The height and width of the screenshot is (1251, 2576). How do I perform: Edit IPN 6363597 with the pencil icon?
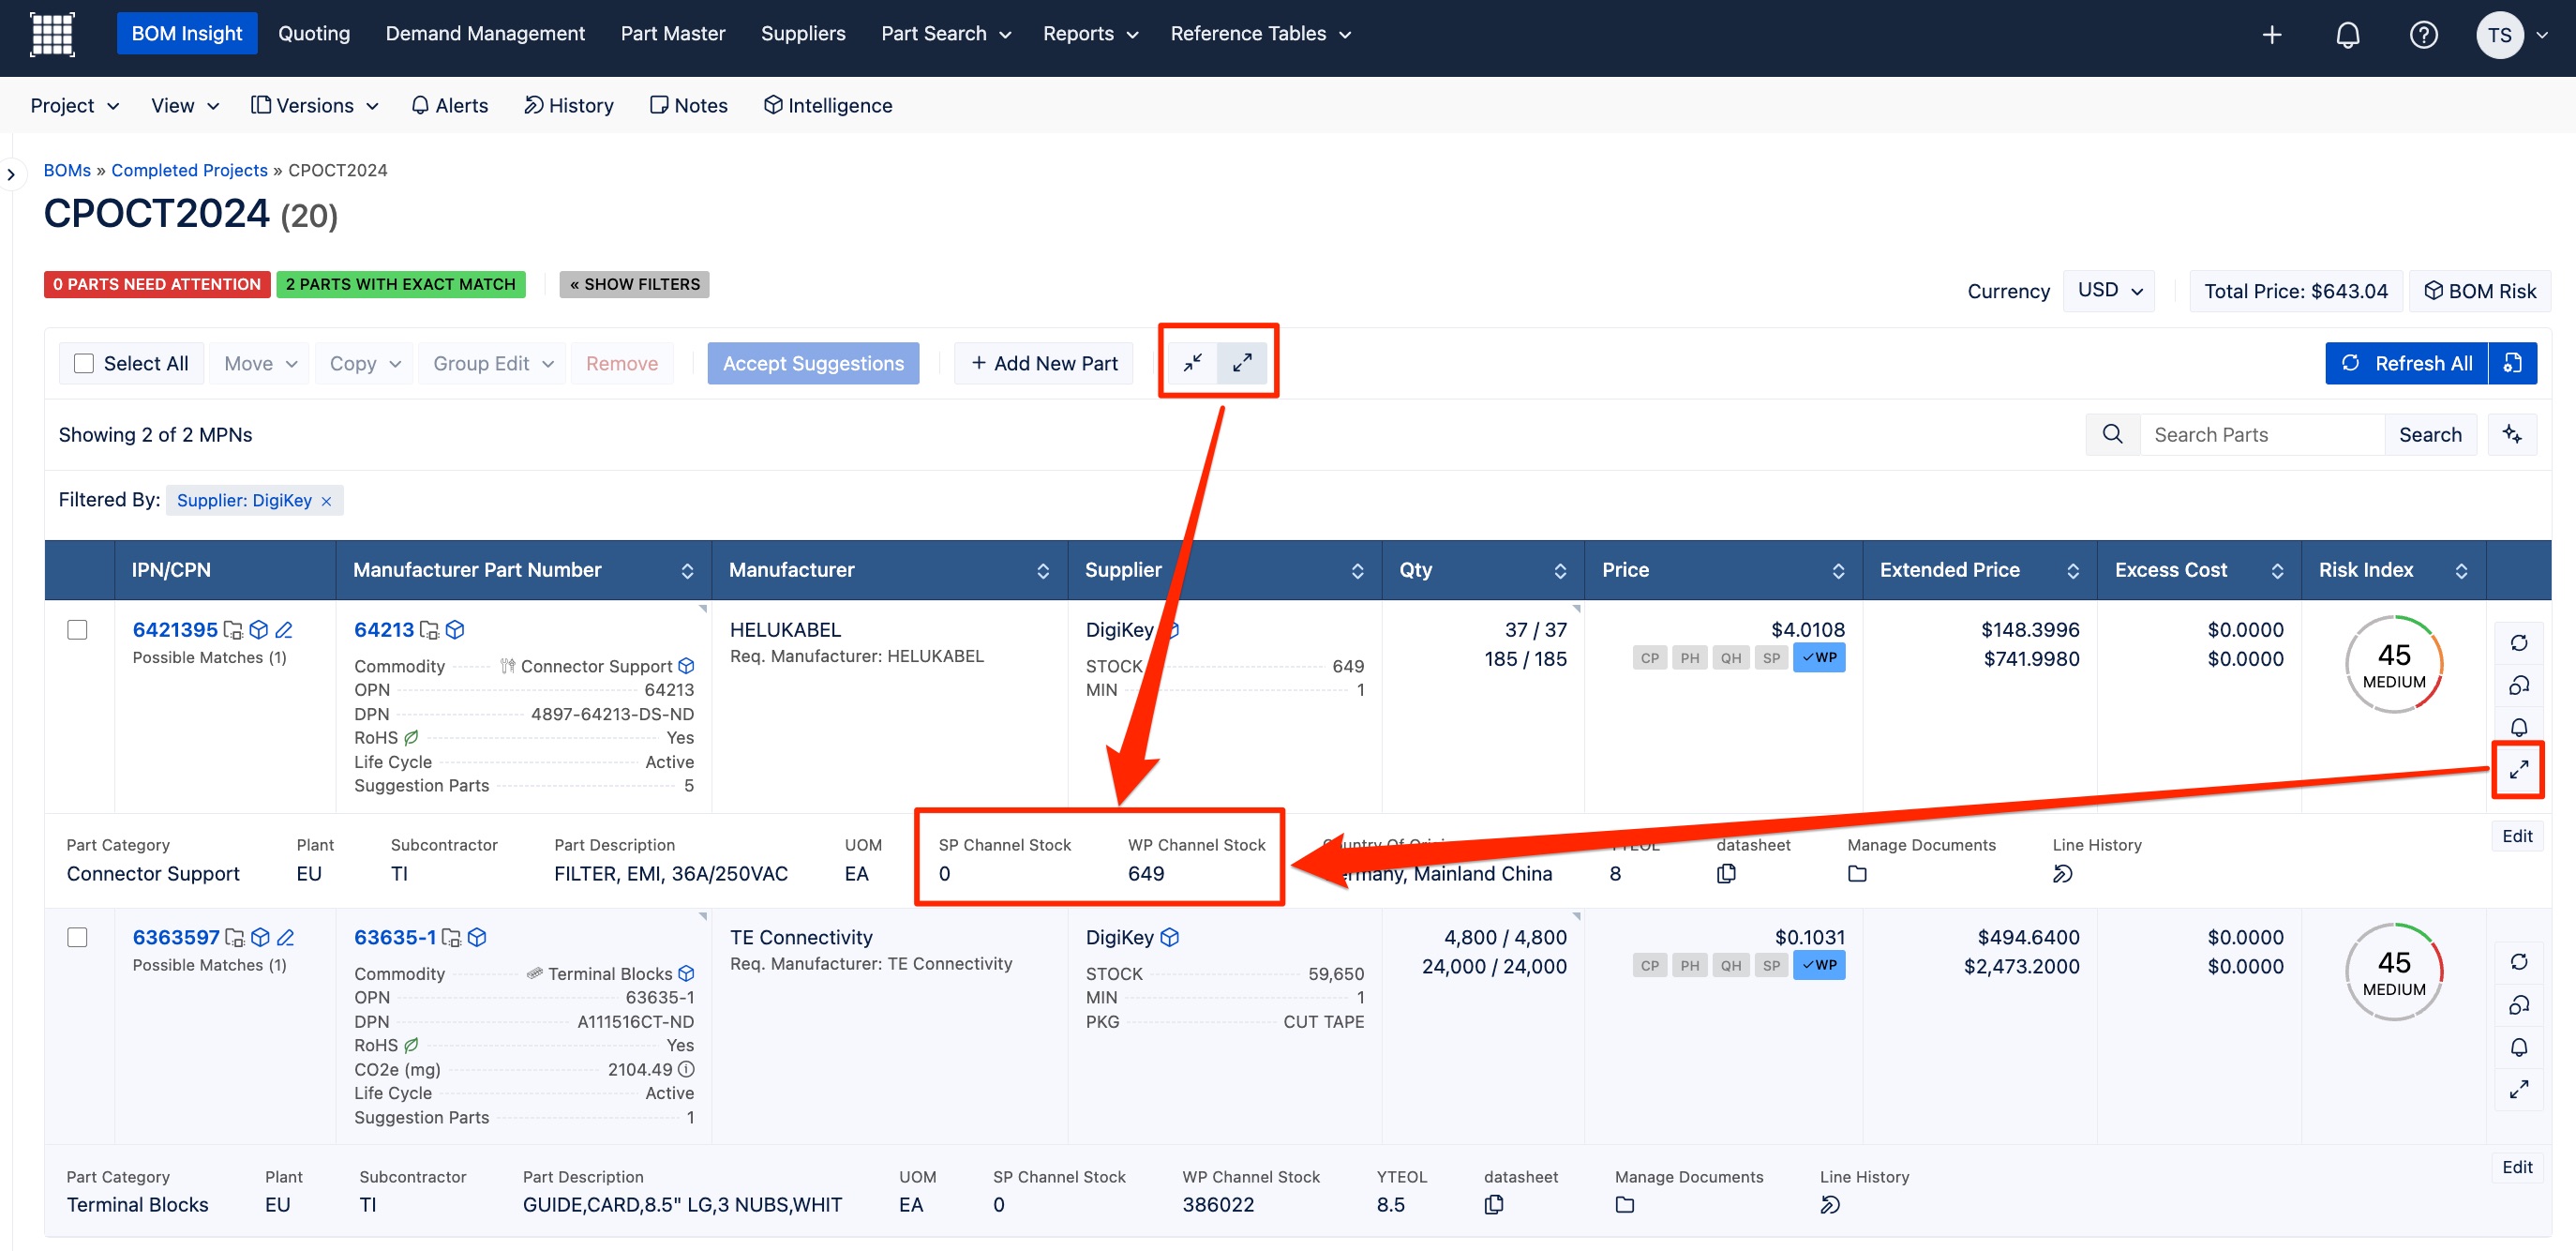click(x=286, y=938)
